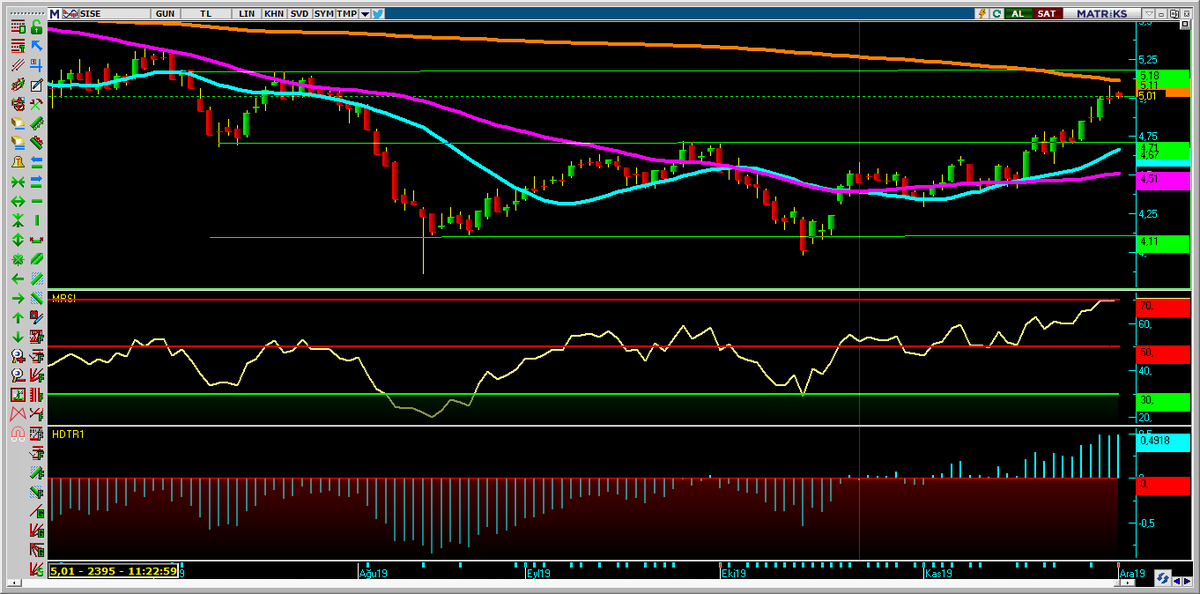Click the orange 5,01 price label
Image resolution: width=1200 pixels, height=594 pixels.
1162,93
